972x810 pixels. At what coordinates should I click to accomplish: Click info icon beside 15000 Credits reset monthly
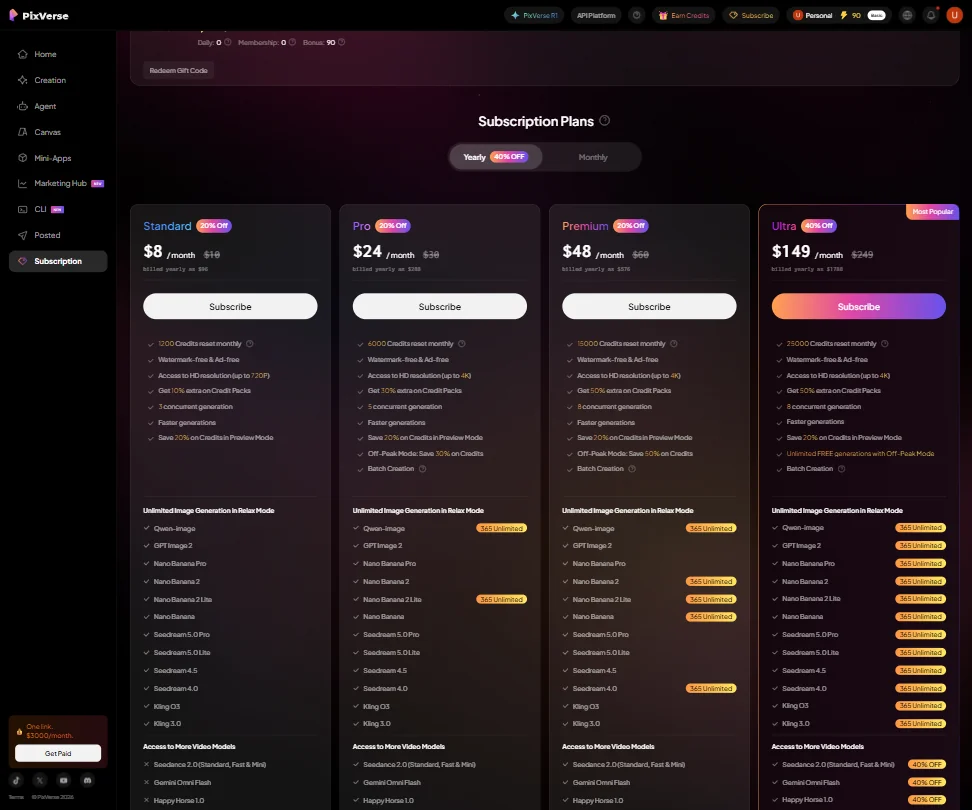click(674, 343)
